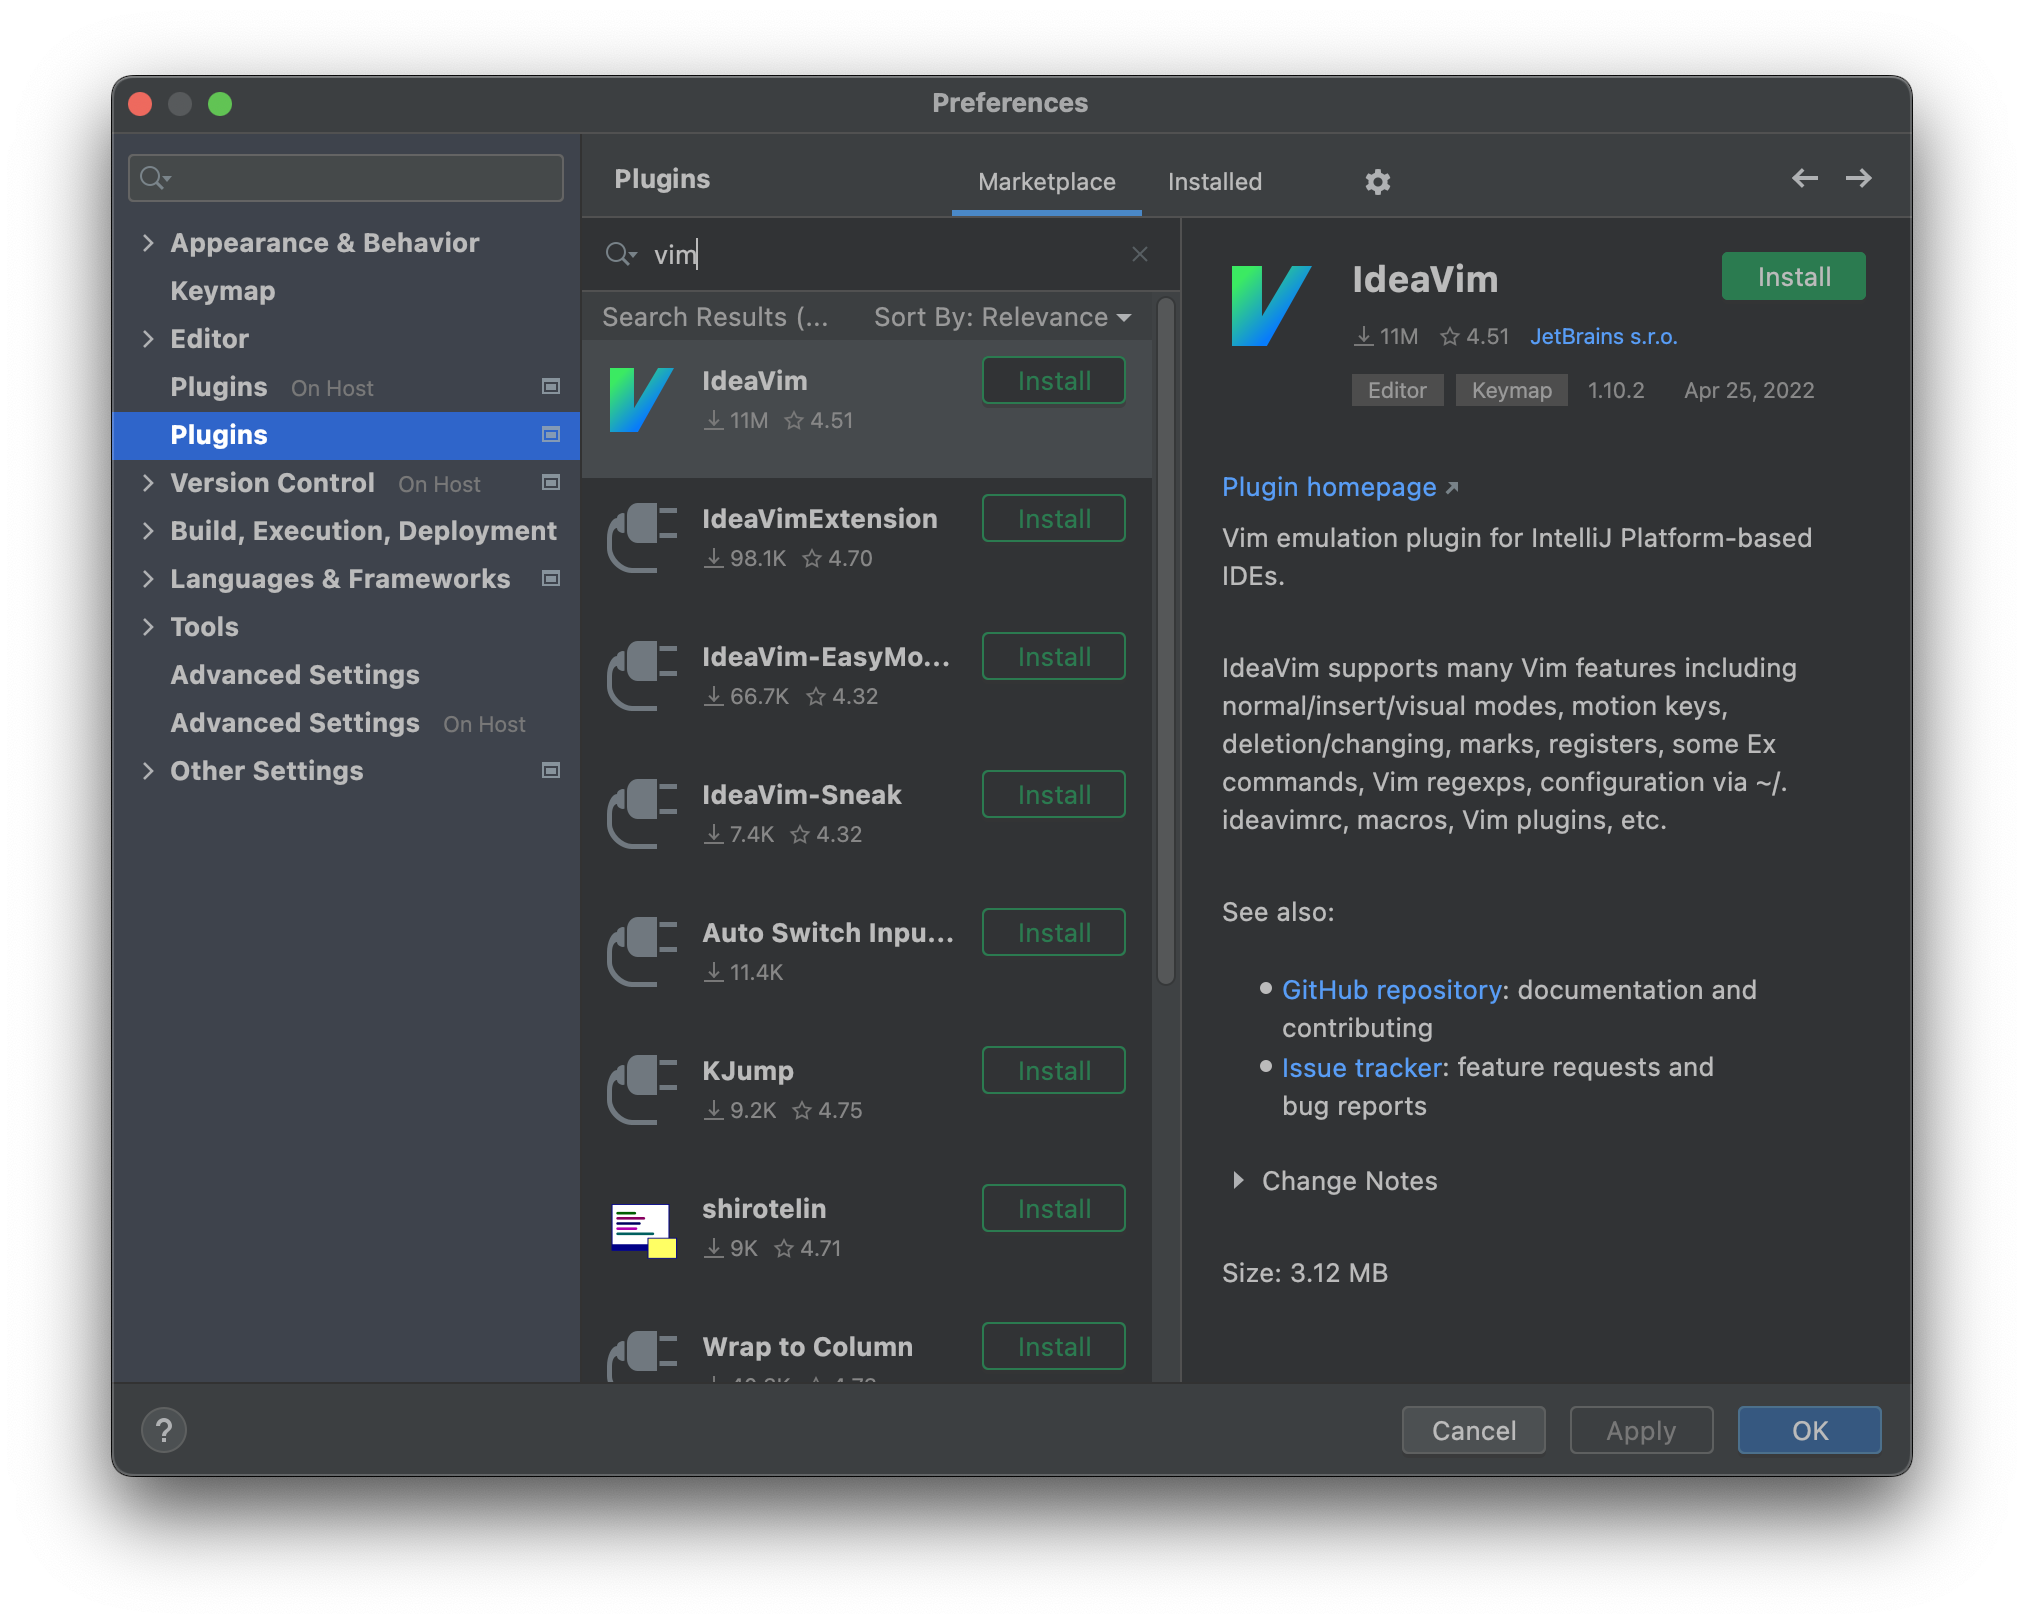Open the GitHub repository link
The width and height of the screenshot is (2024, 1624).
pos(1391,989)
